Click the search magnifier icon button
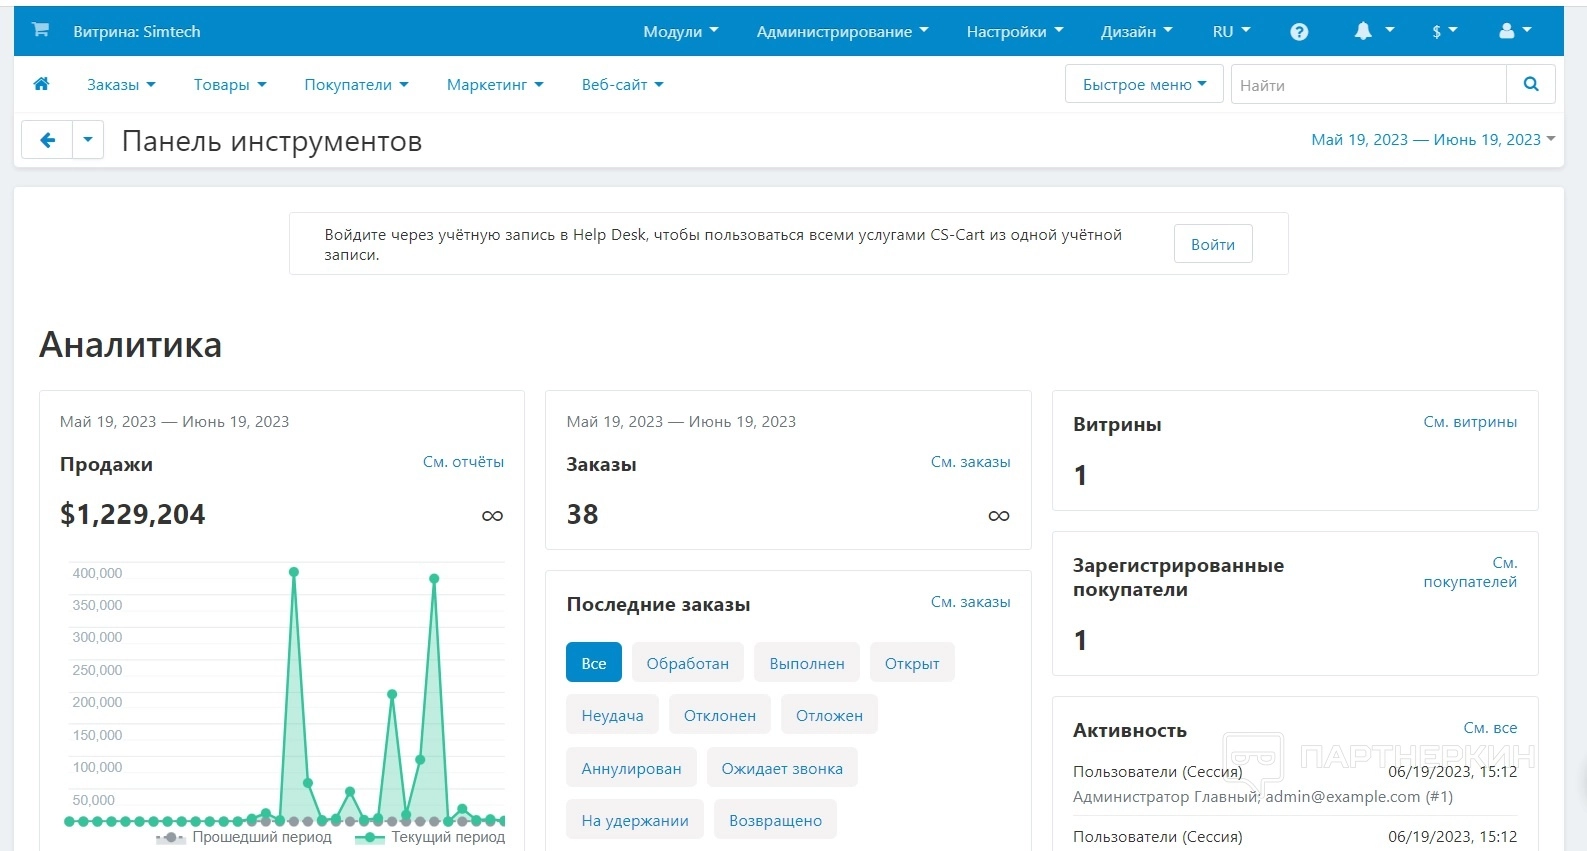 tap(1530, 84)
